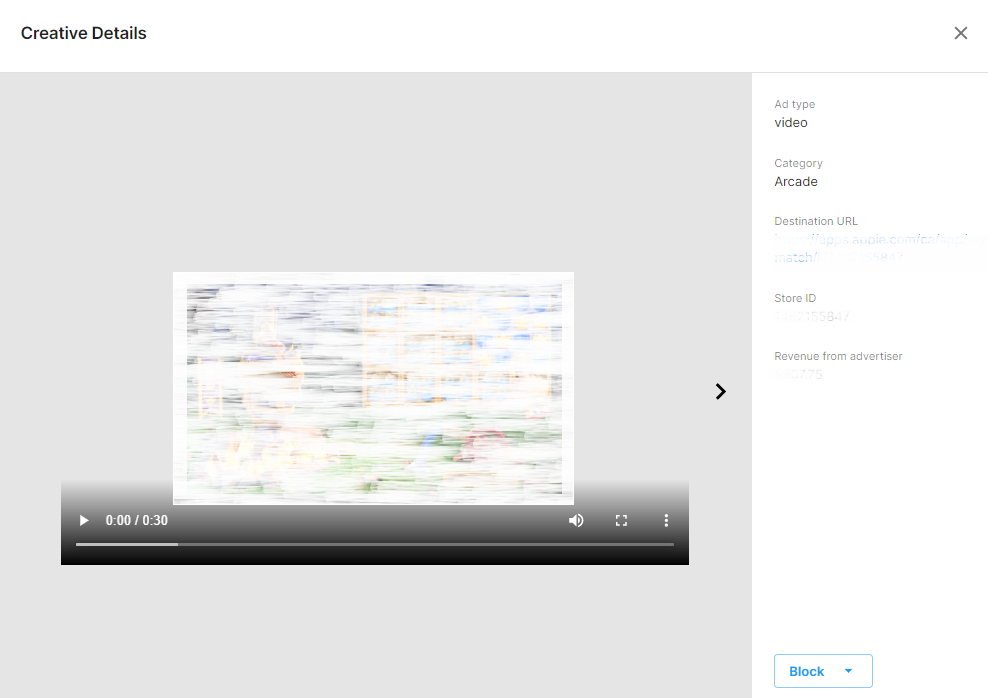The image size is (988, 698).
Task: Close the Creative Details dialog
Action: 961,33
